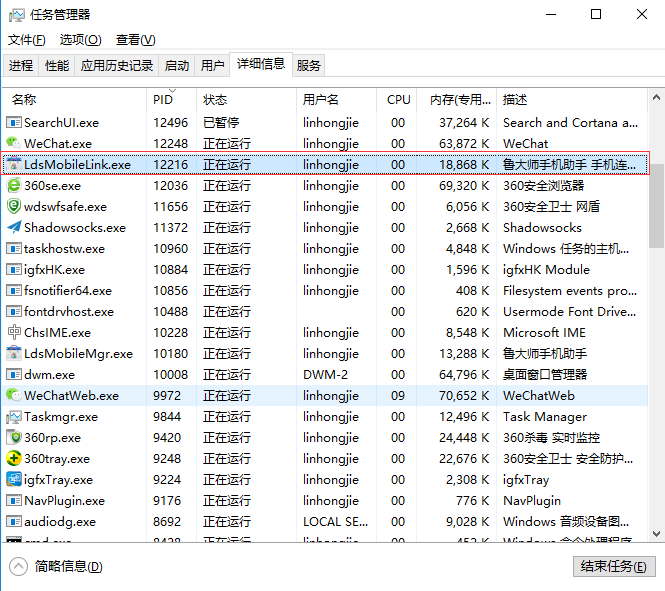This screenshot has width=665, height=591.
Task: Sort by the 状态 column header
Action: coord(246,100)
